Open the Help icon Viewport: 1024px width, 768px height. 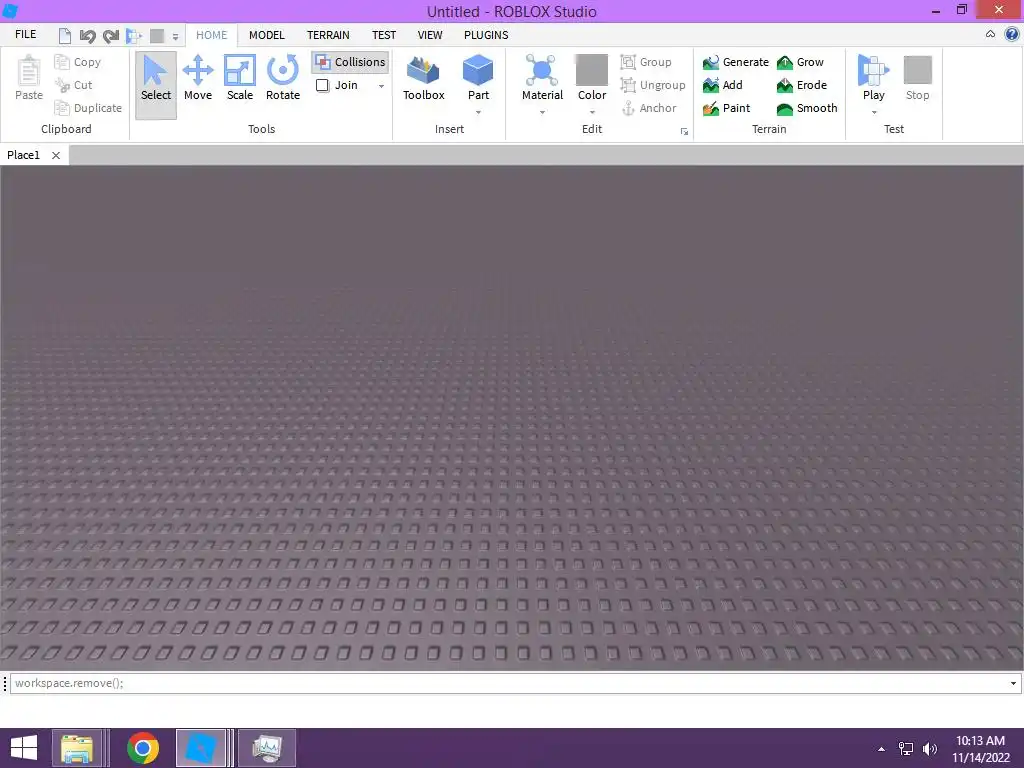pyautogui.click(x=1012, y=34)
